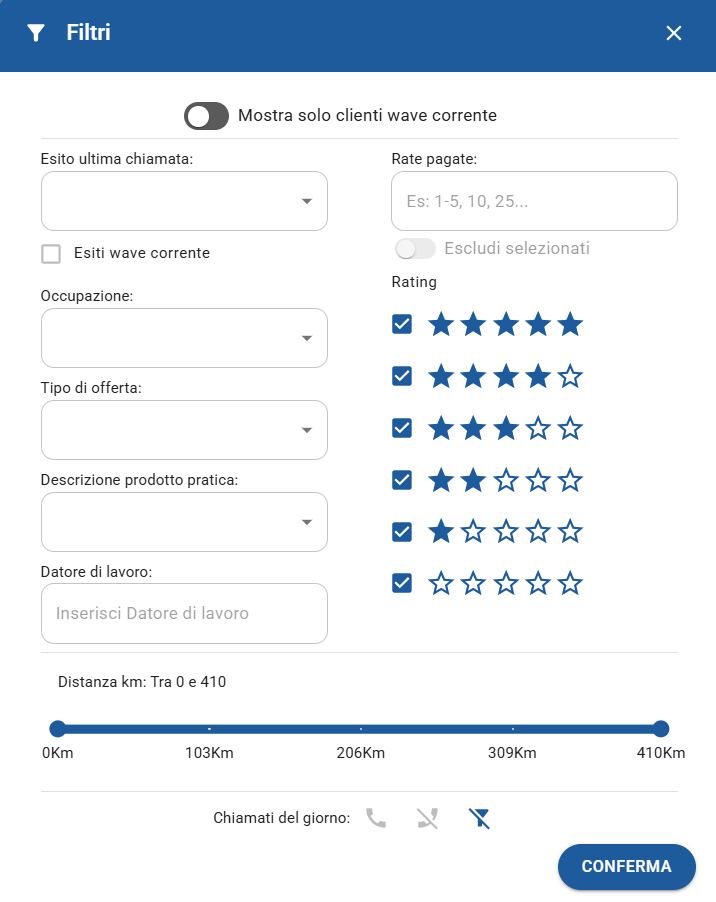This screenshot has height=902, width=716.
Task: Uncheck the one-star rating checkbox
Action: point(402,531)
